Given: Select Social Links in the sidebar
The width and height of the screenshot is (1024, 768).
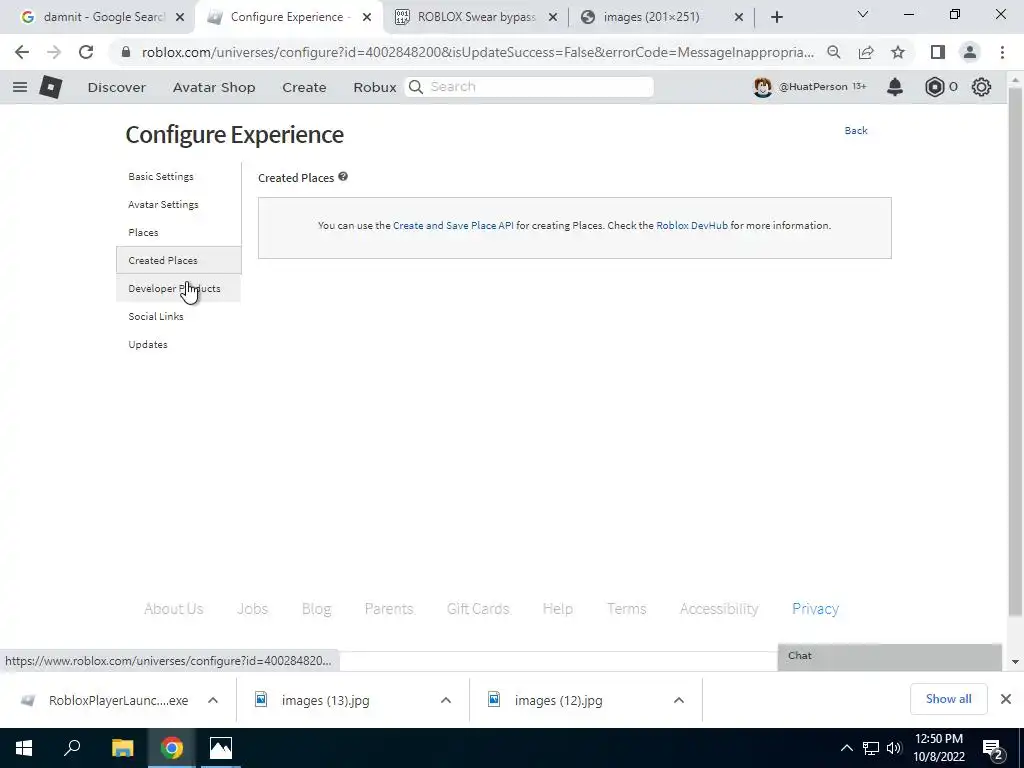Looking at the screenshot, I should click(x=155, y=317).
